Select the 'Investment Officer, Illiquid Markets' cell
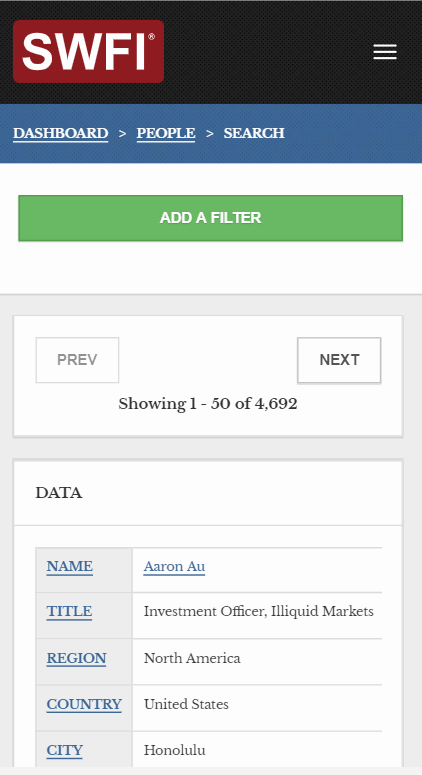 (258, 612)
